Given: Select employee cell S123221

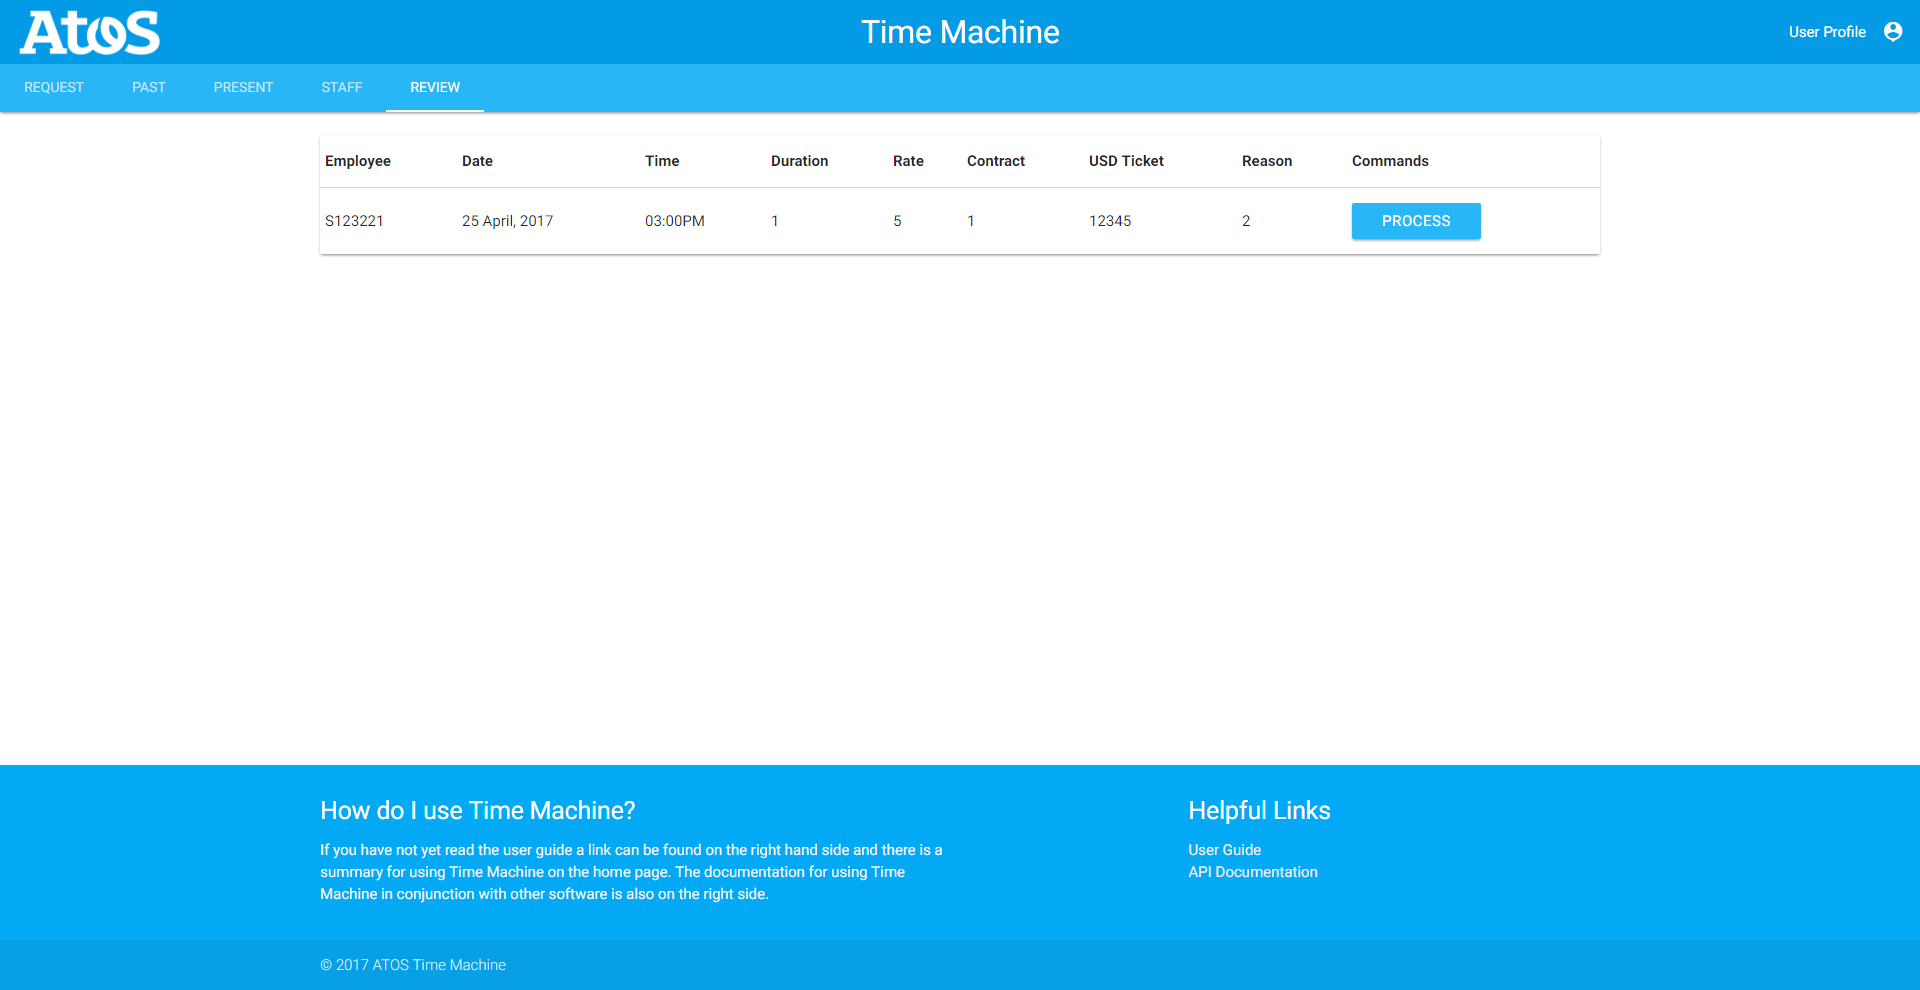Looking at the screenshot, I should pyautogui.click(x=354, y=221).
